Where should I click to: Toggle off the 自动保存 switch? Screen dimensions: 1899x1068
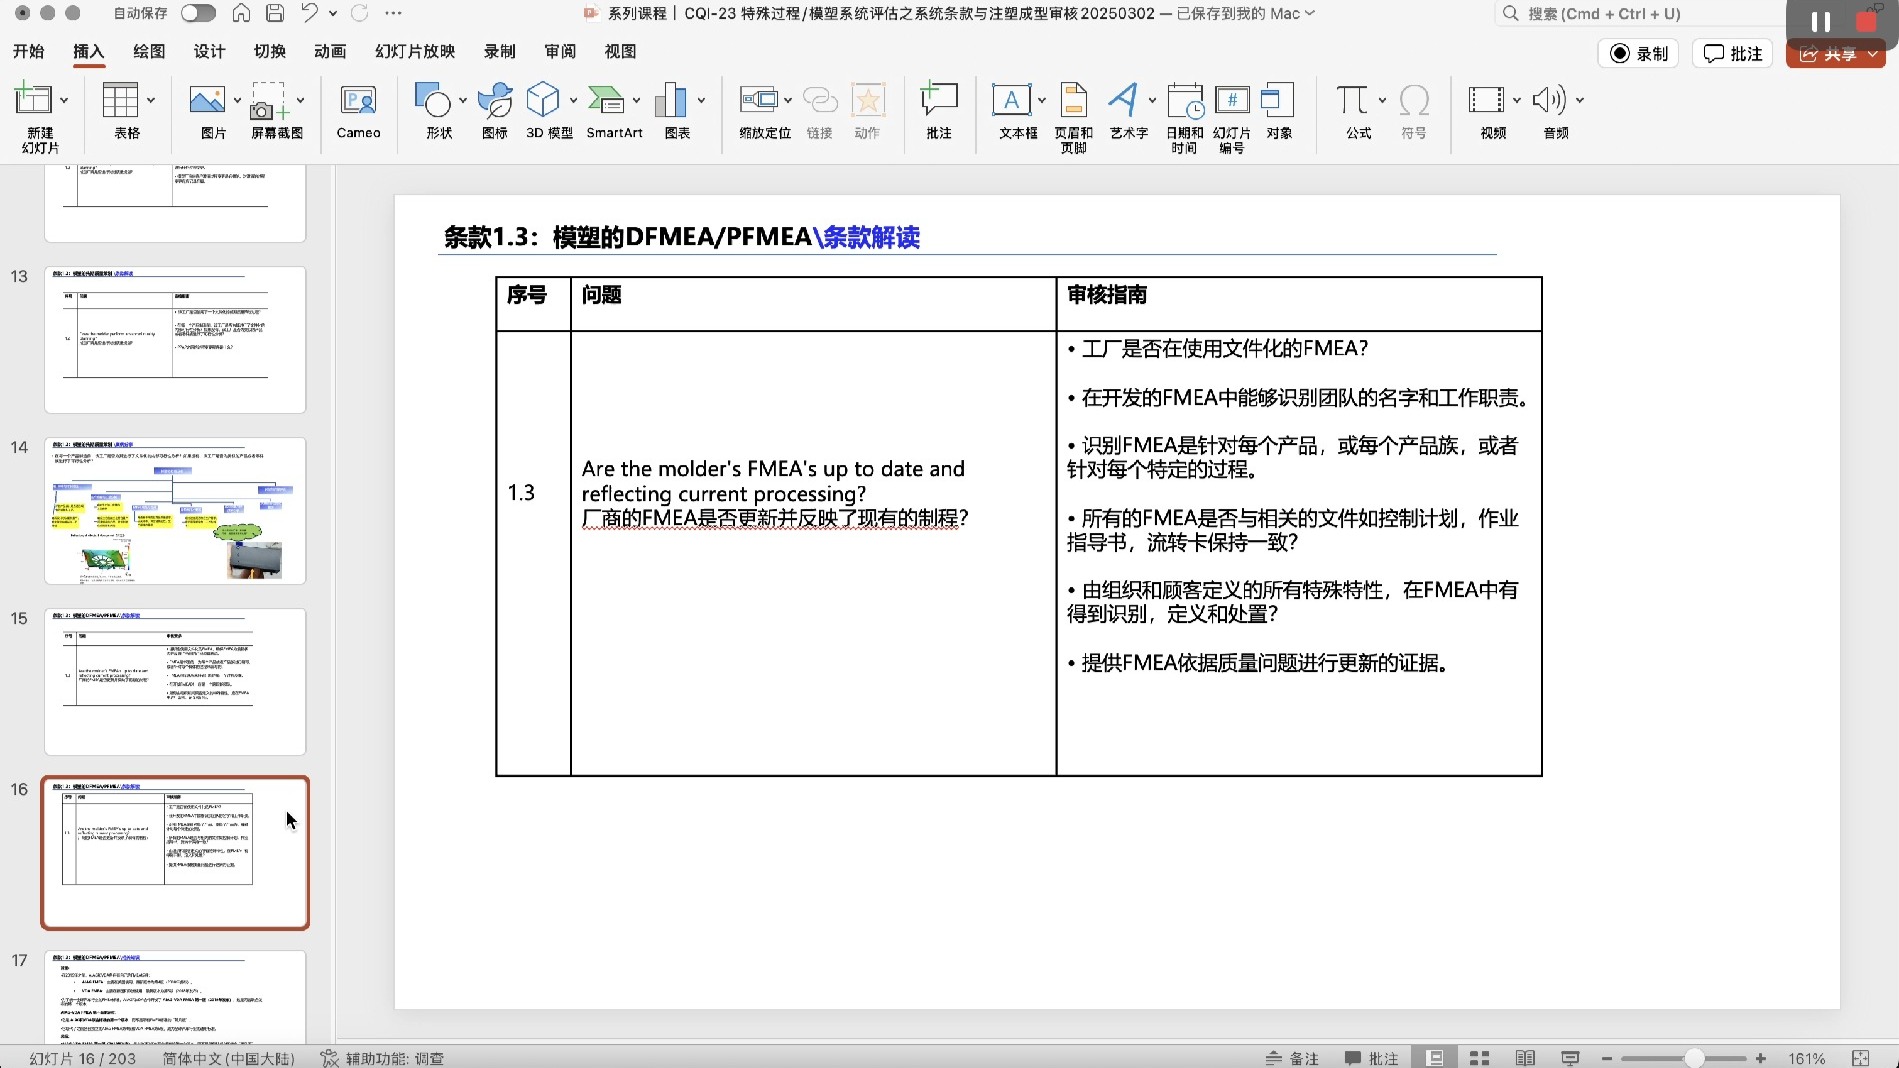tap(197, 13)
